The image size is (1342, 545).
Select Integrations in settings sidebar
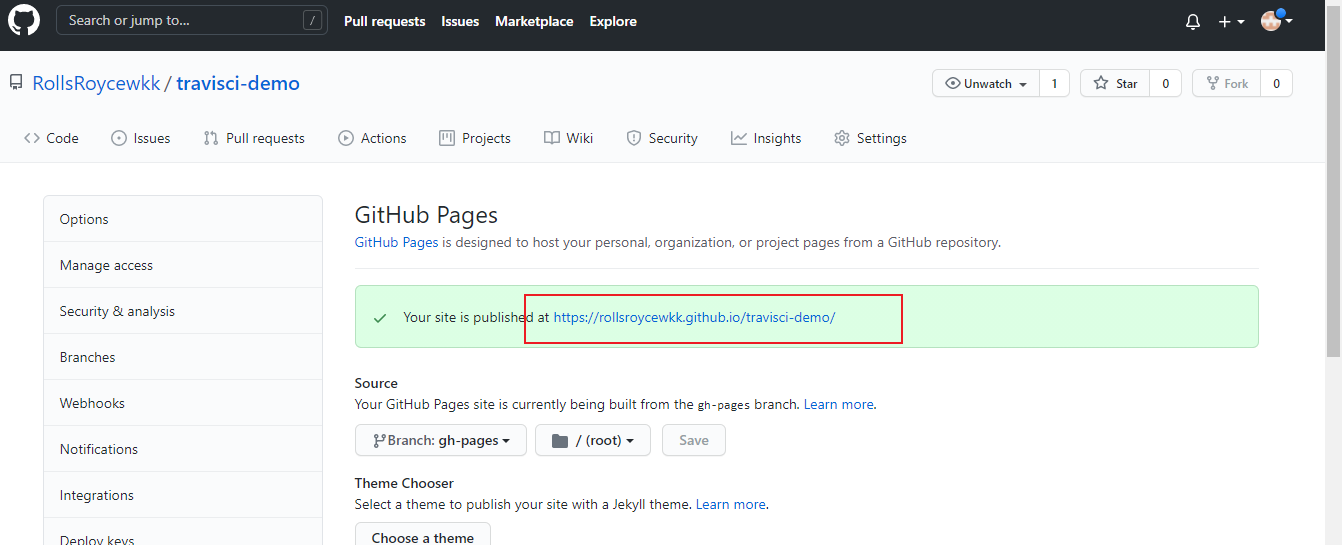pos(183,495)
